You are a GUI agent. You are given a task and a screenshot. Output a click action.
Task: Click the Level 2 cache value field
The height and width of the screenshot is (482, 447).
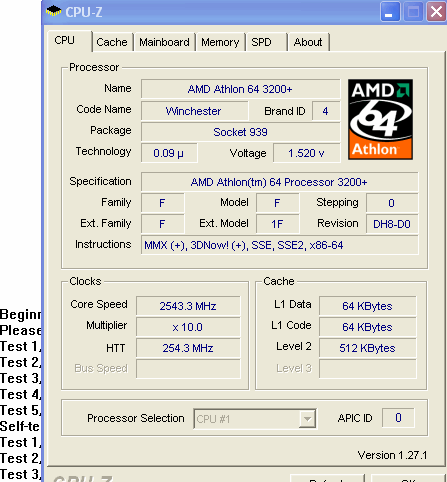(x=367, y=348)
